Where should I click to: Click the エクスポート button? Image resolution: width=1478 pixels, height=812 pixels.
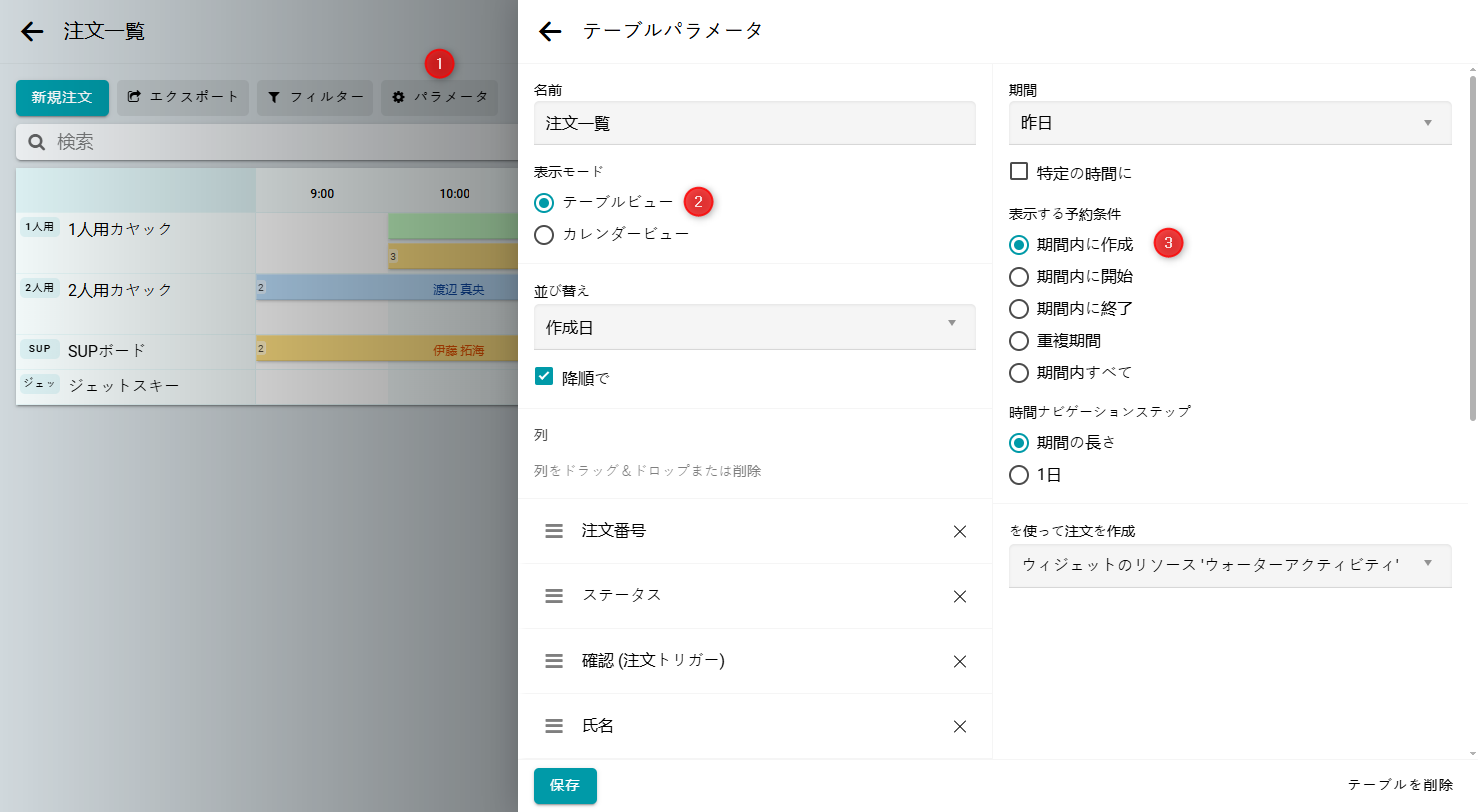tap(183, 98)
